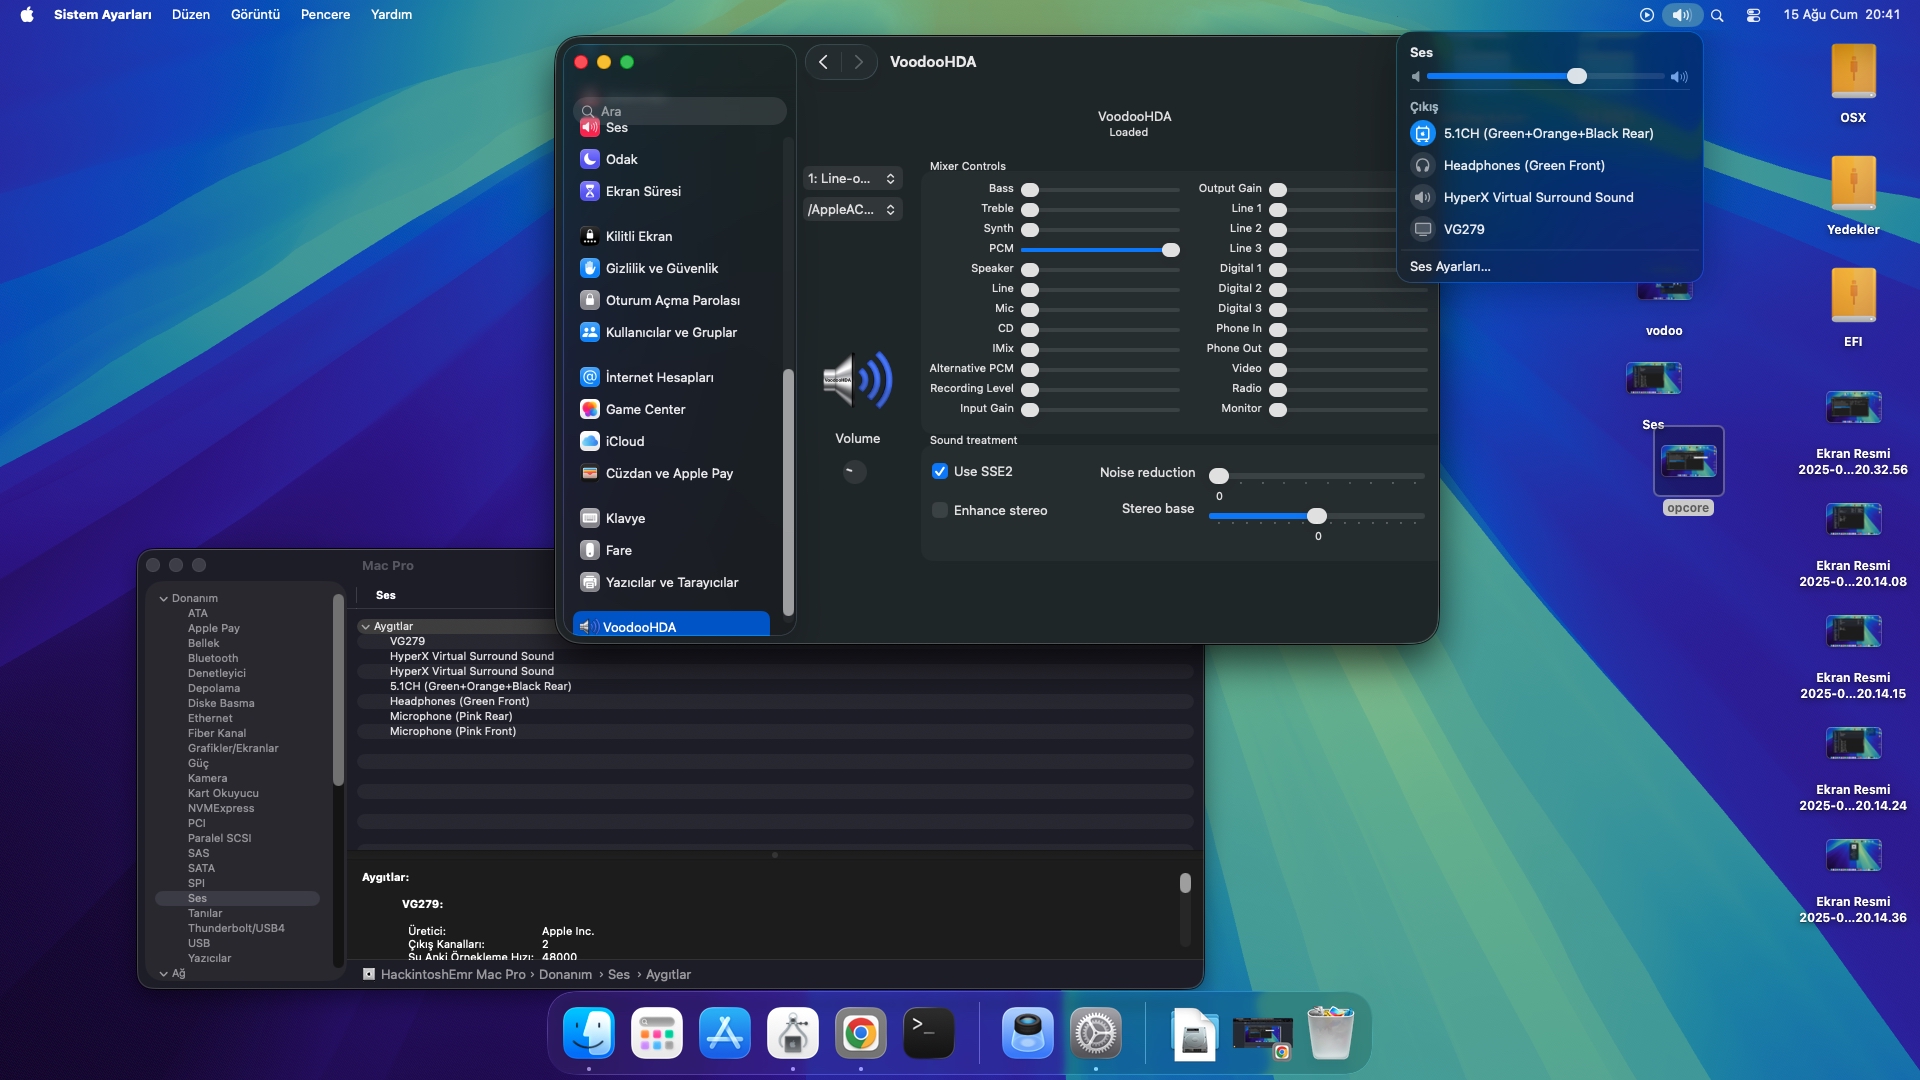
Task: Collapse the Donanım tree section
Action: point(163,598)
